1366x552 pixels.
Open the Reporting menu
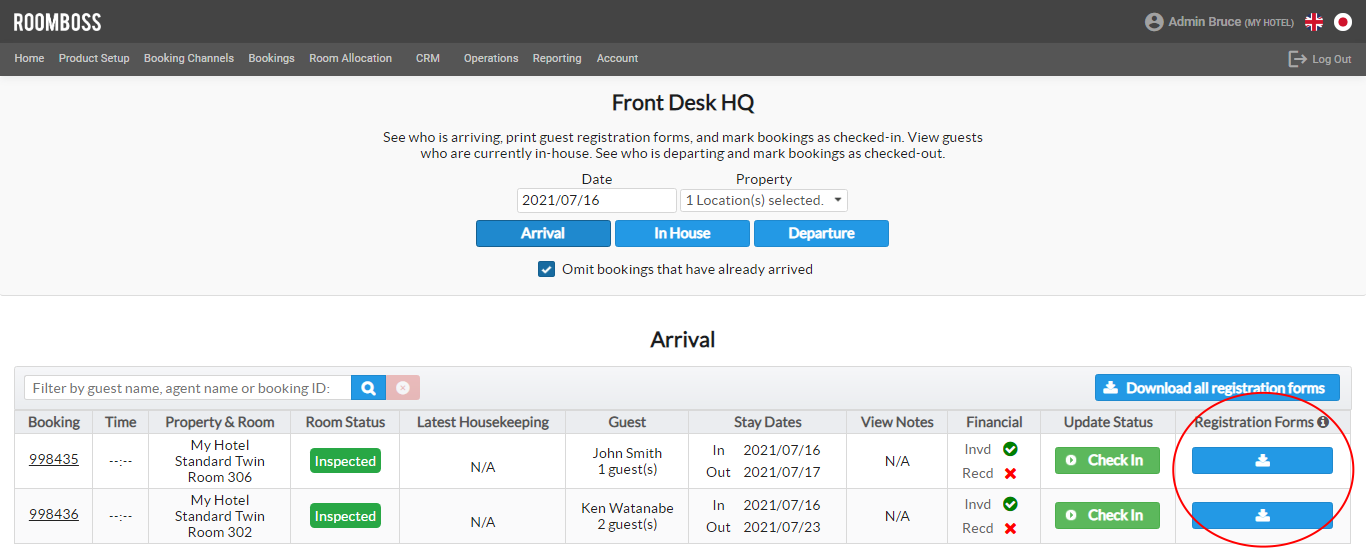[x=556, y=58]
